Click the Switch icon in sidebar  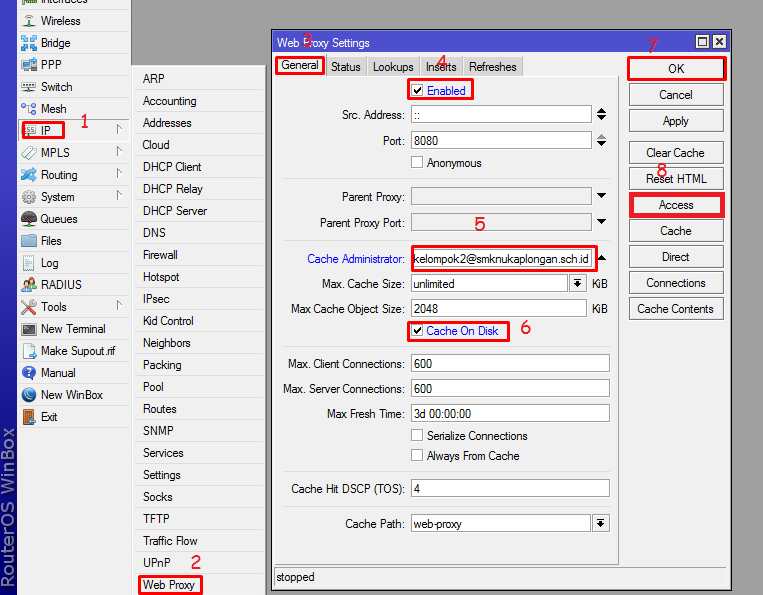click(x=29, y=87)
